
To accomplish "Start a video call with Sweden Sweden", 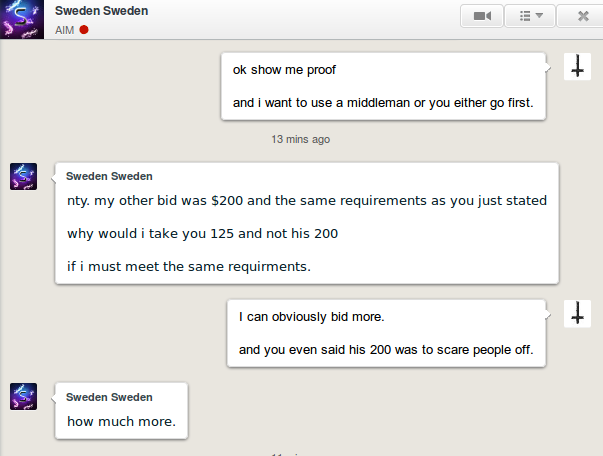I will (482, 16).
